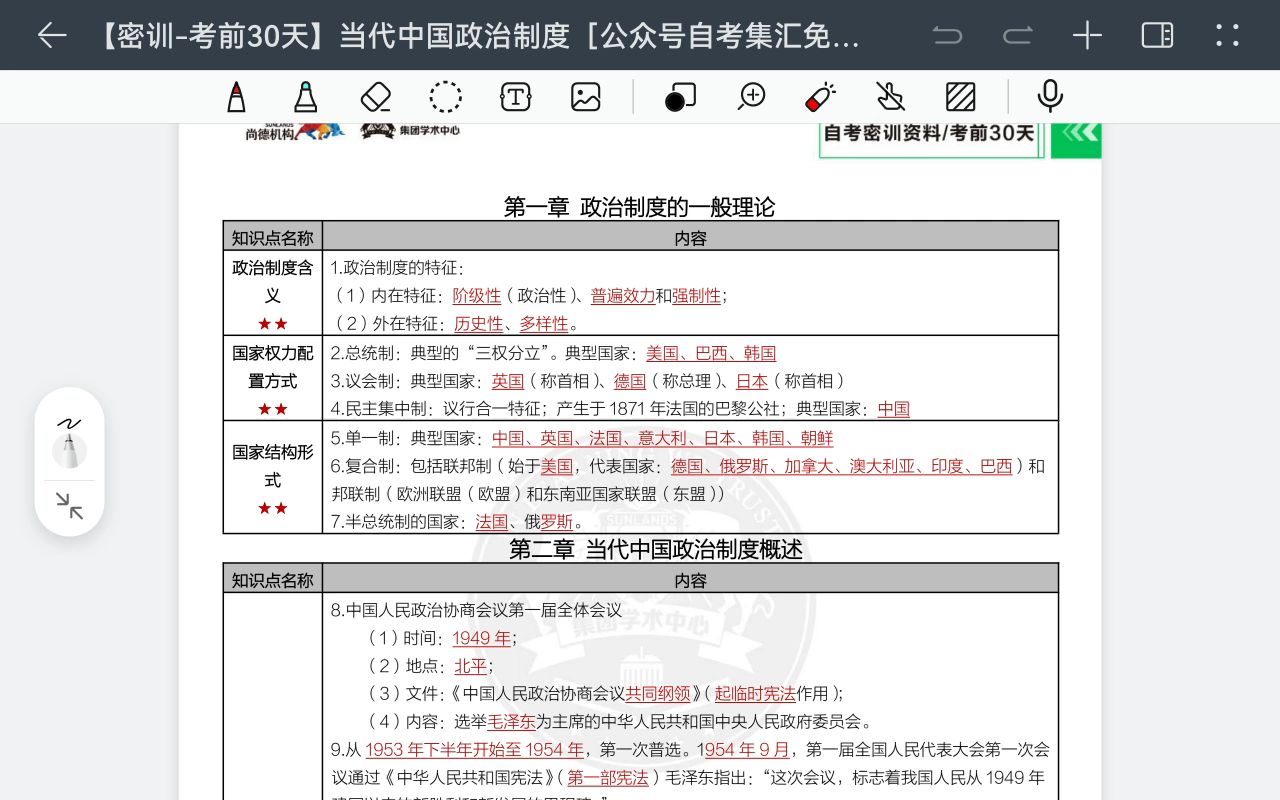Open the zoom magnifier tool
The width and height of the screenshot is (1280, 800).
point(751,97)
